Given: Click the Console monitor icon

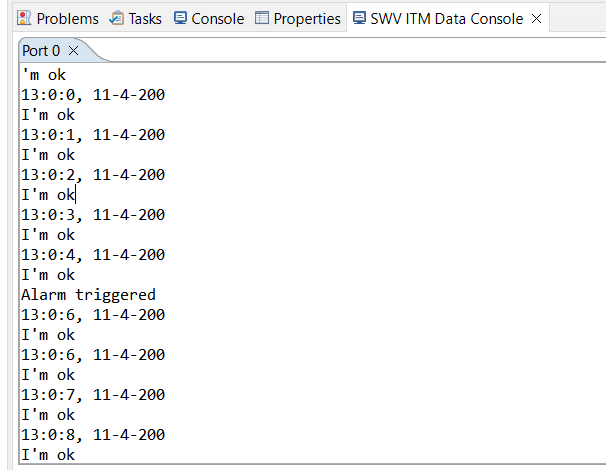Looking at the screenshot, I should tap(180, 18).
